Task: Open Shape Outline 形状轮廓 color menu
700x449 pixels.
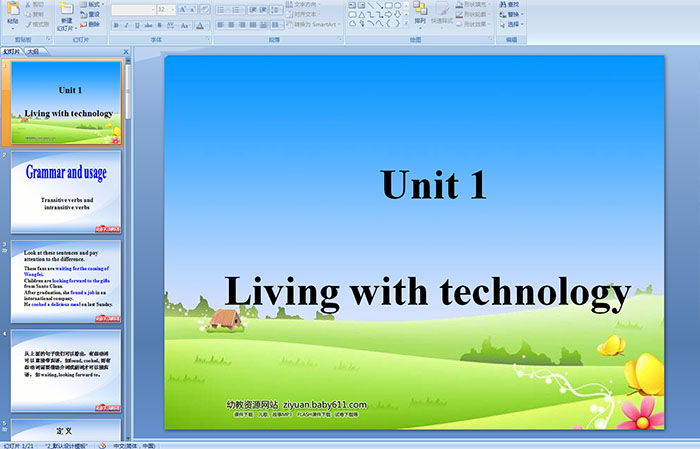Action: (x=474, y=14)
